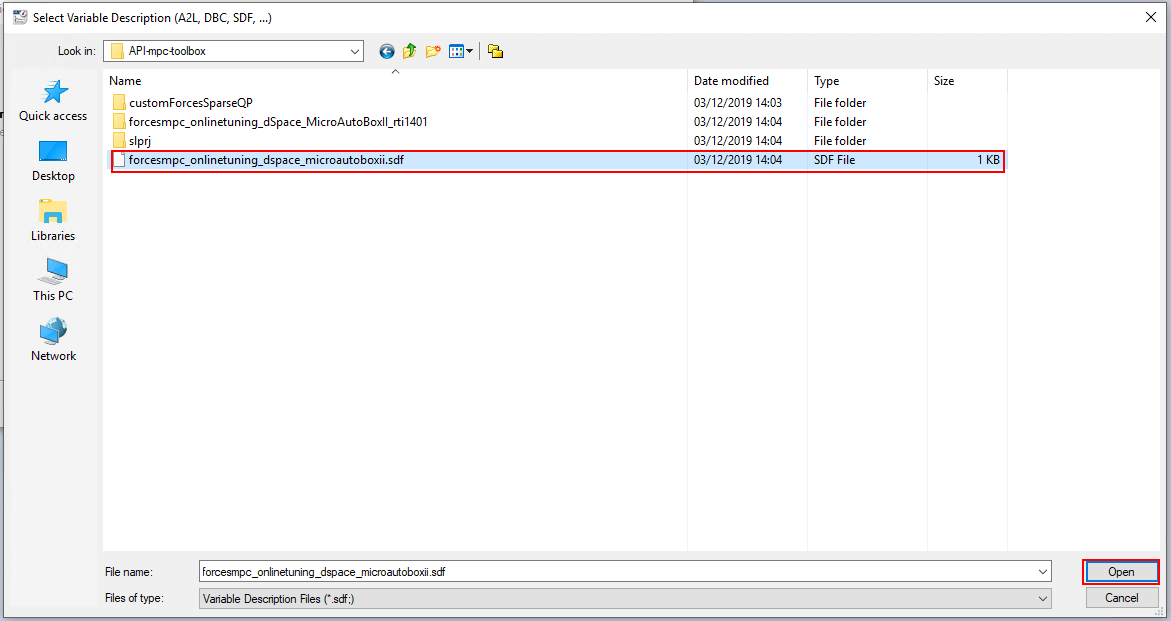Go back to the last visited folder

pos(387,51)
